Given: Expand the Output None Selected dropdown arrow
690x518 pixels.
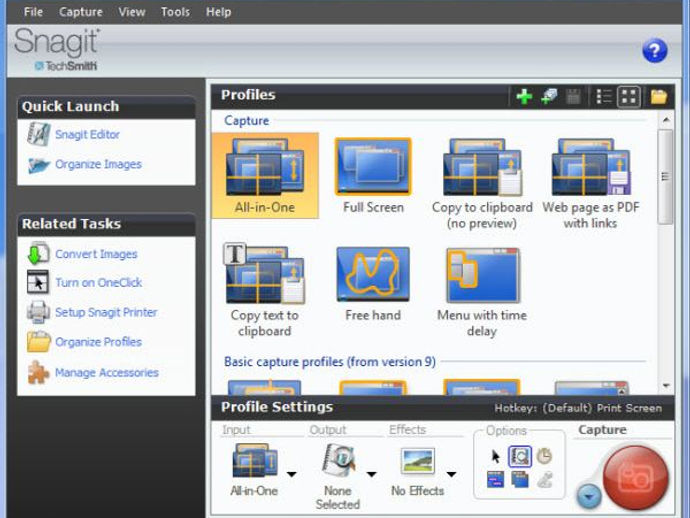Looking at the screenshot, I should (372, 474).
